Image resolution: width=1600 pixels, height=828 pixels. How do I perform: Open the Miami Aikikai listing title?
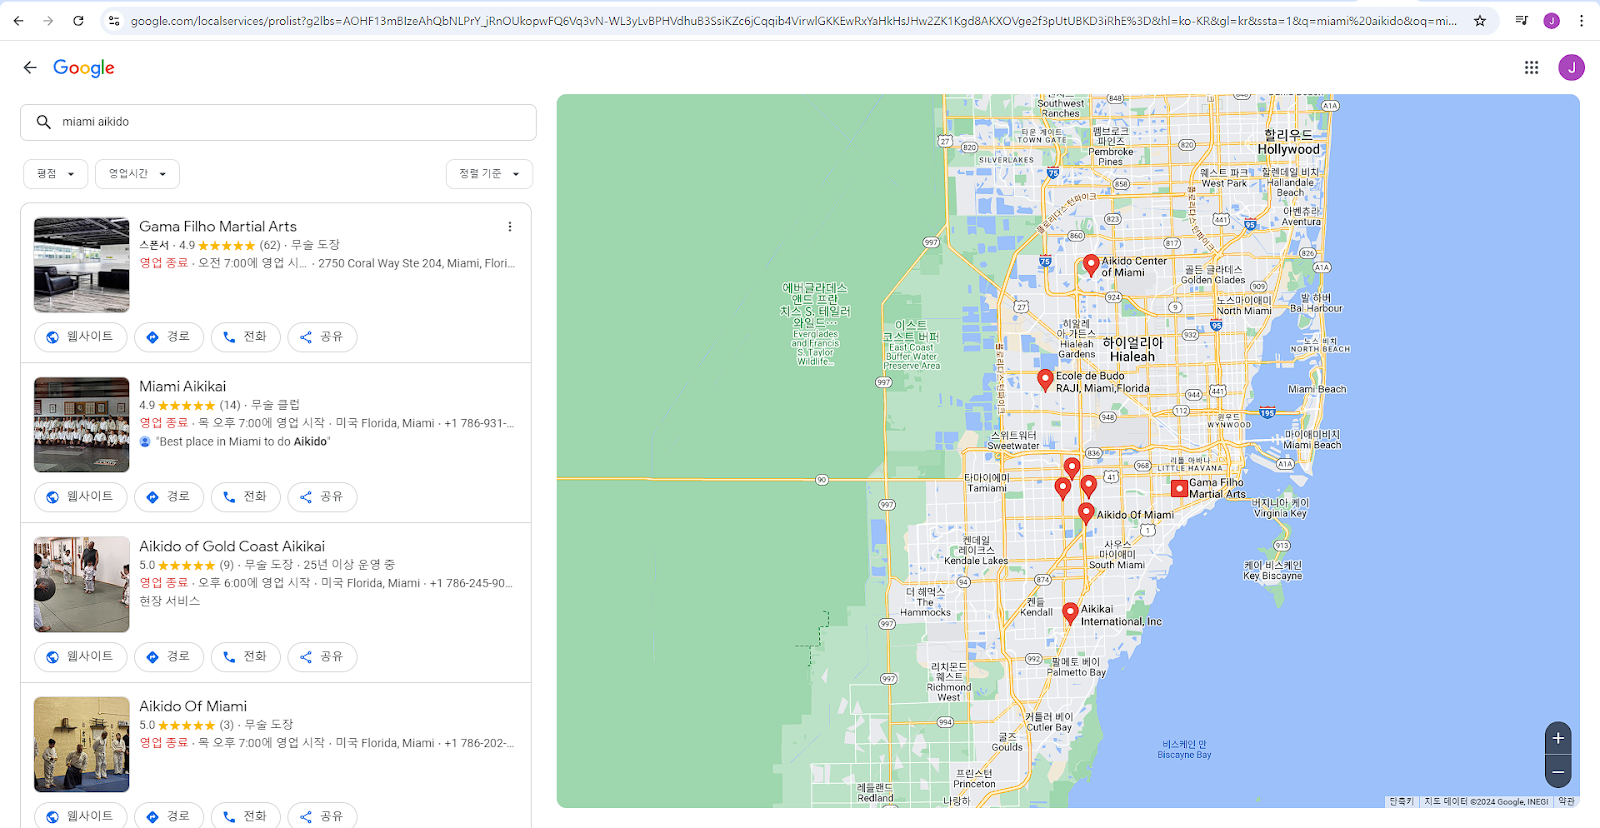[x=183, y=387]
